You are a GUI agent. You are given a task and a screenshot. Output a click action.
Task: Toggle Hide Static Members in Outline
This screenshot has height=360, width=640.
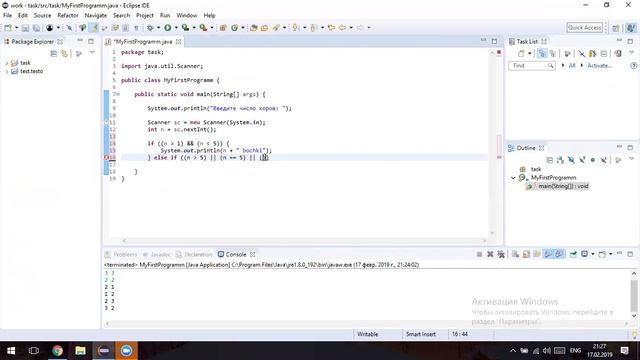click(x=582, y=160)
